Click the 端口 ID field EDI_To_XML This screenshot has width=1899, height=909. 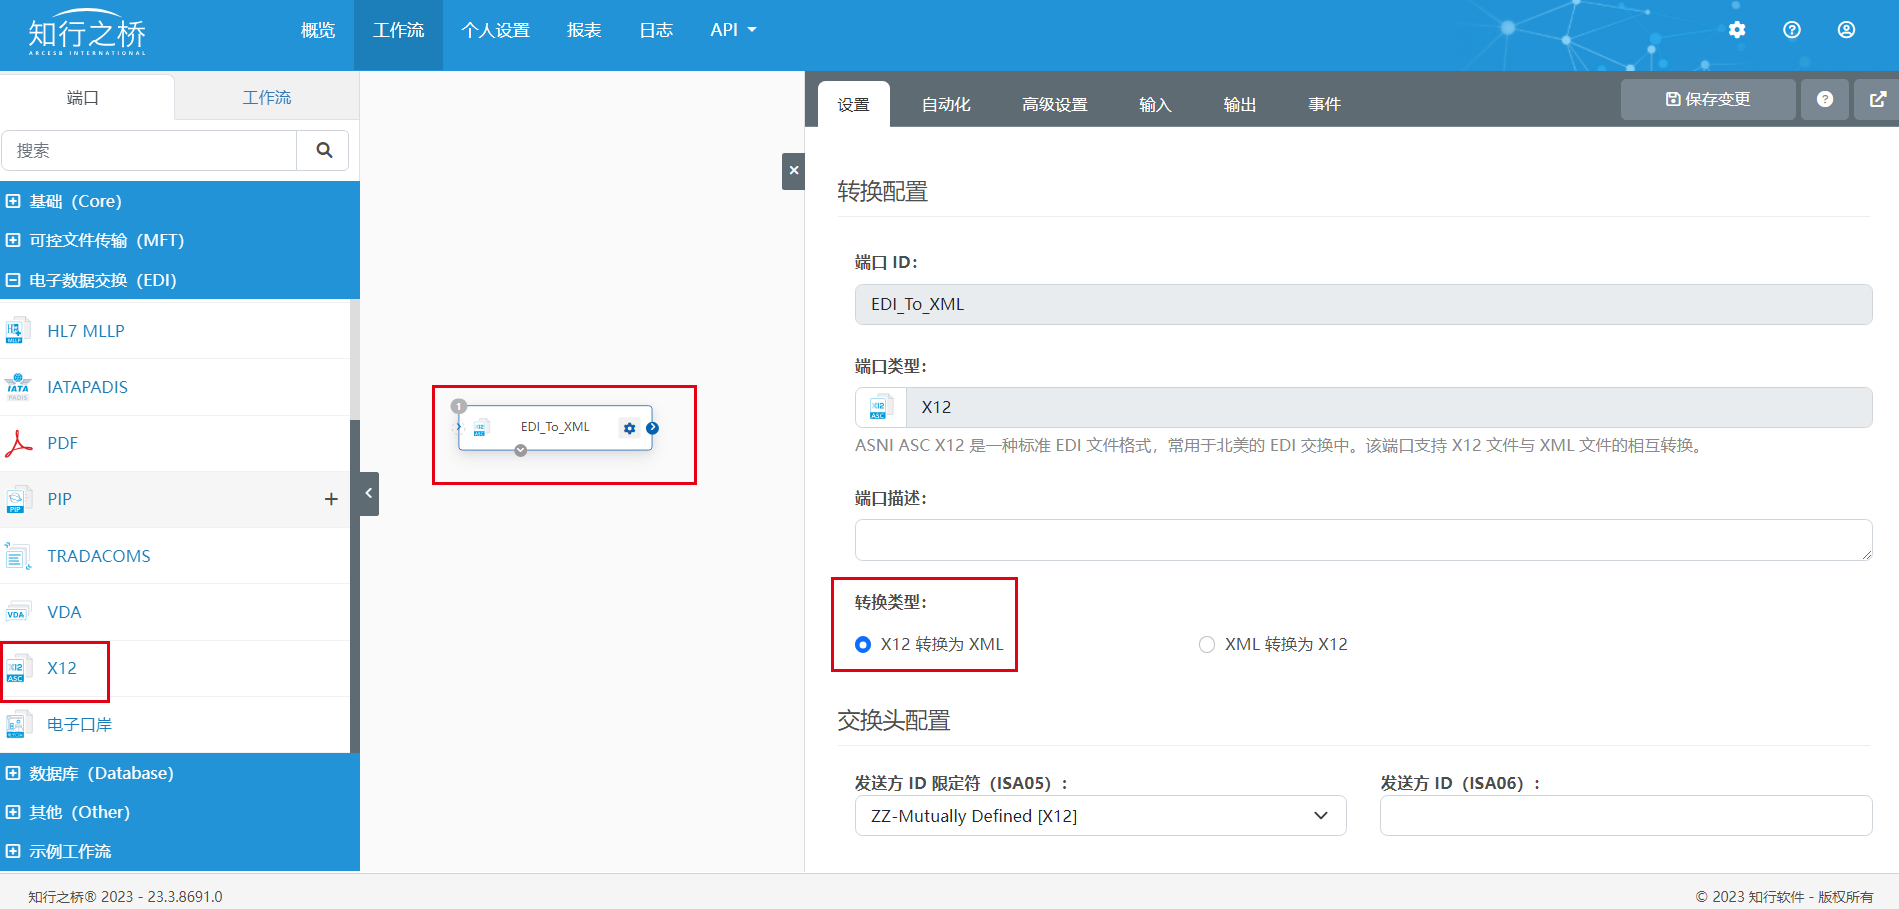tap(1363, 304)
